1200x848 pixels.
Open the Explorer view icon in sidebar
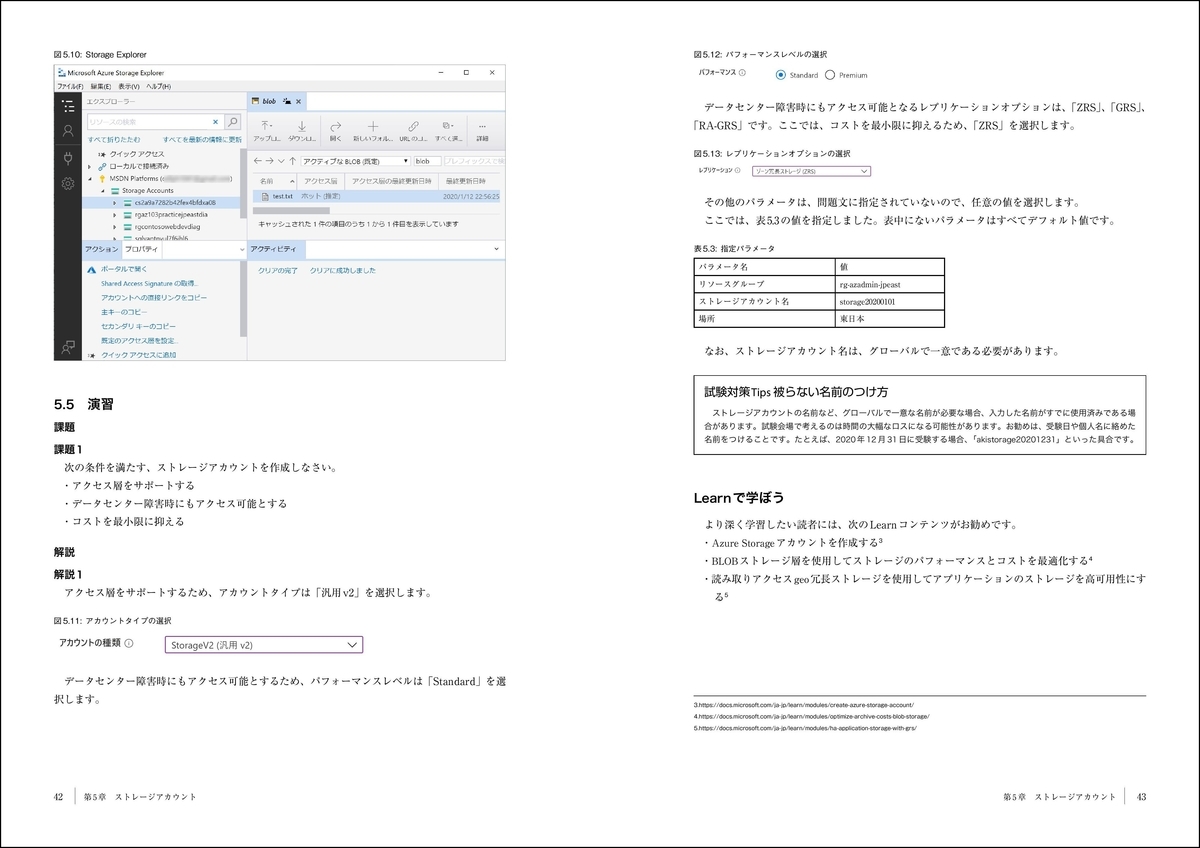[68, 104]
